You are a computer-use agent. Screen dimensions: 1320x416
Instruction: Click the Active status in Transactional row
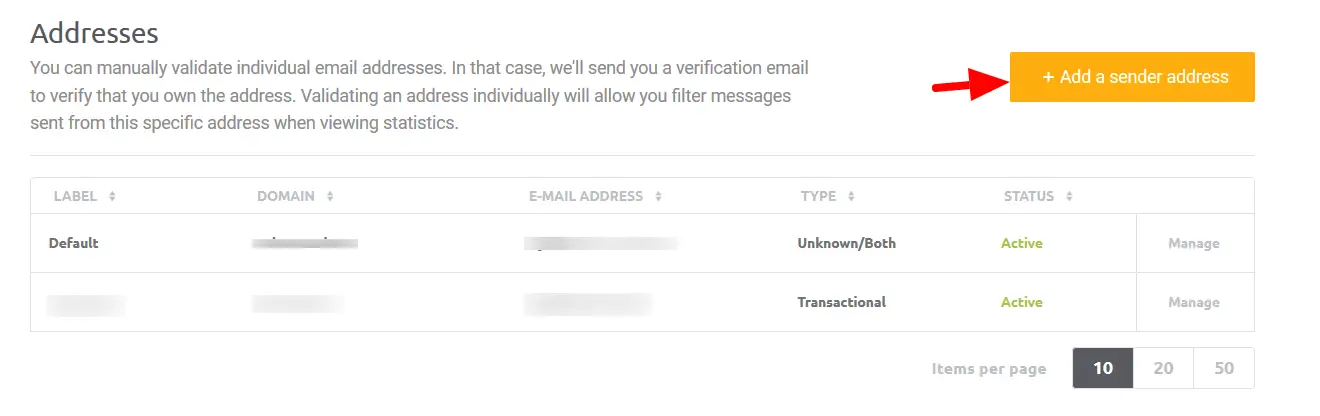tap(1022, 302)
